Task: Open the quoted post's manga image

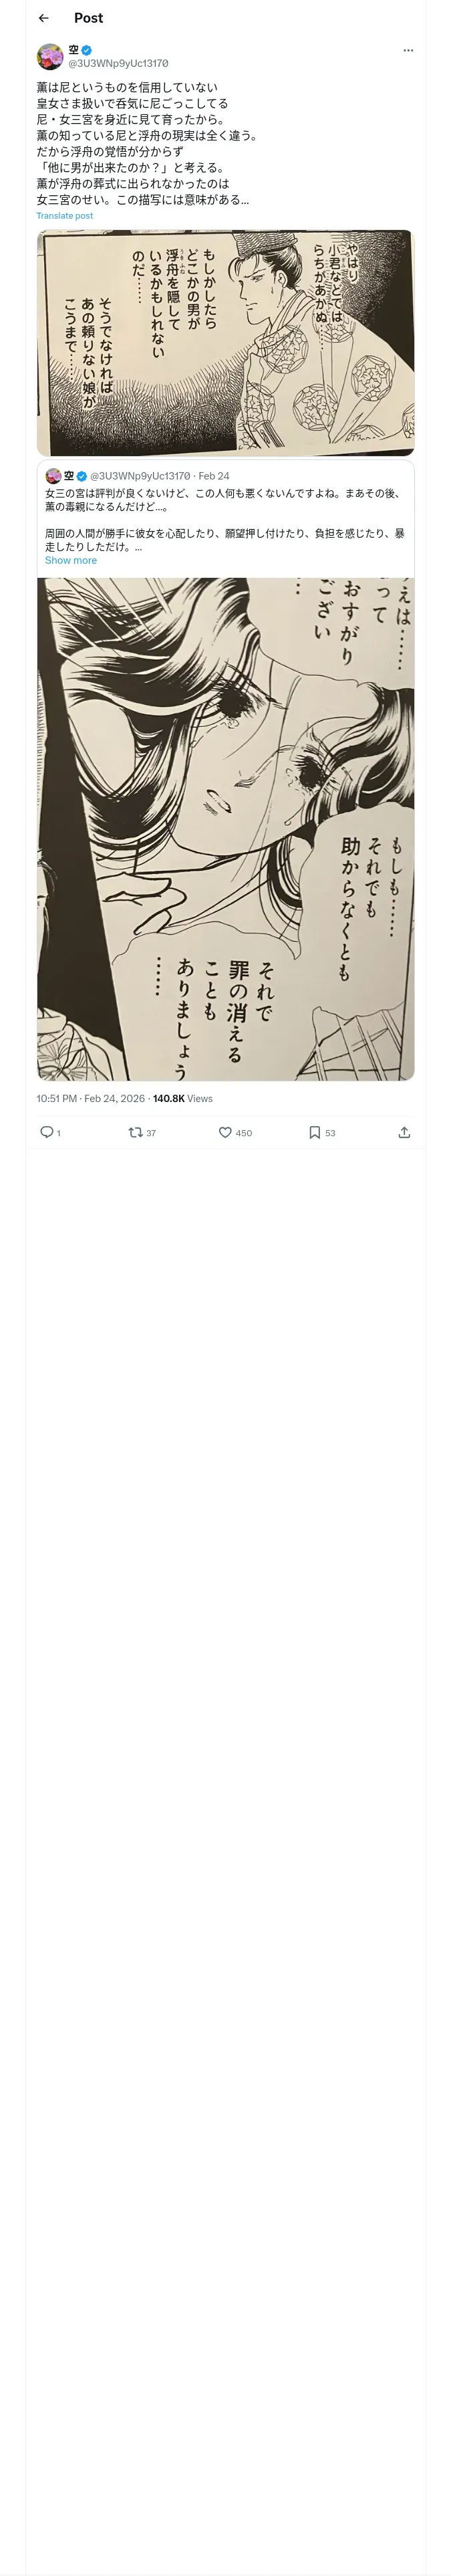Action: point(225,828)
